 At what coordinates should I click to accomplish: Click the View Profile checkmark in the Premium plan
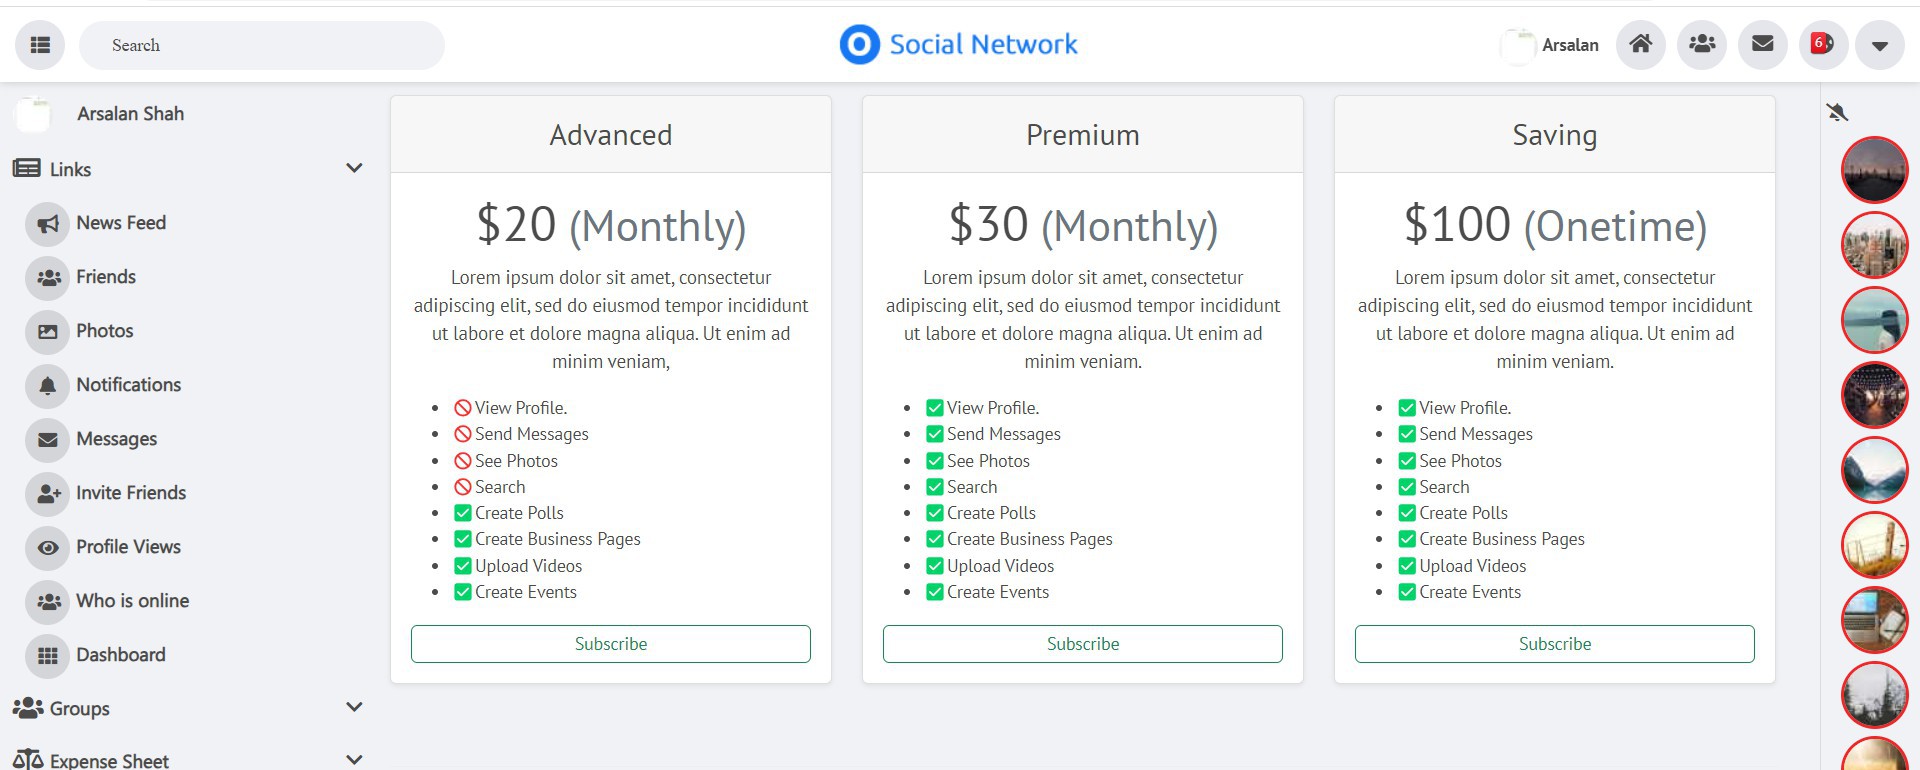935,408
